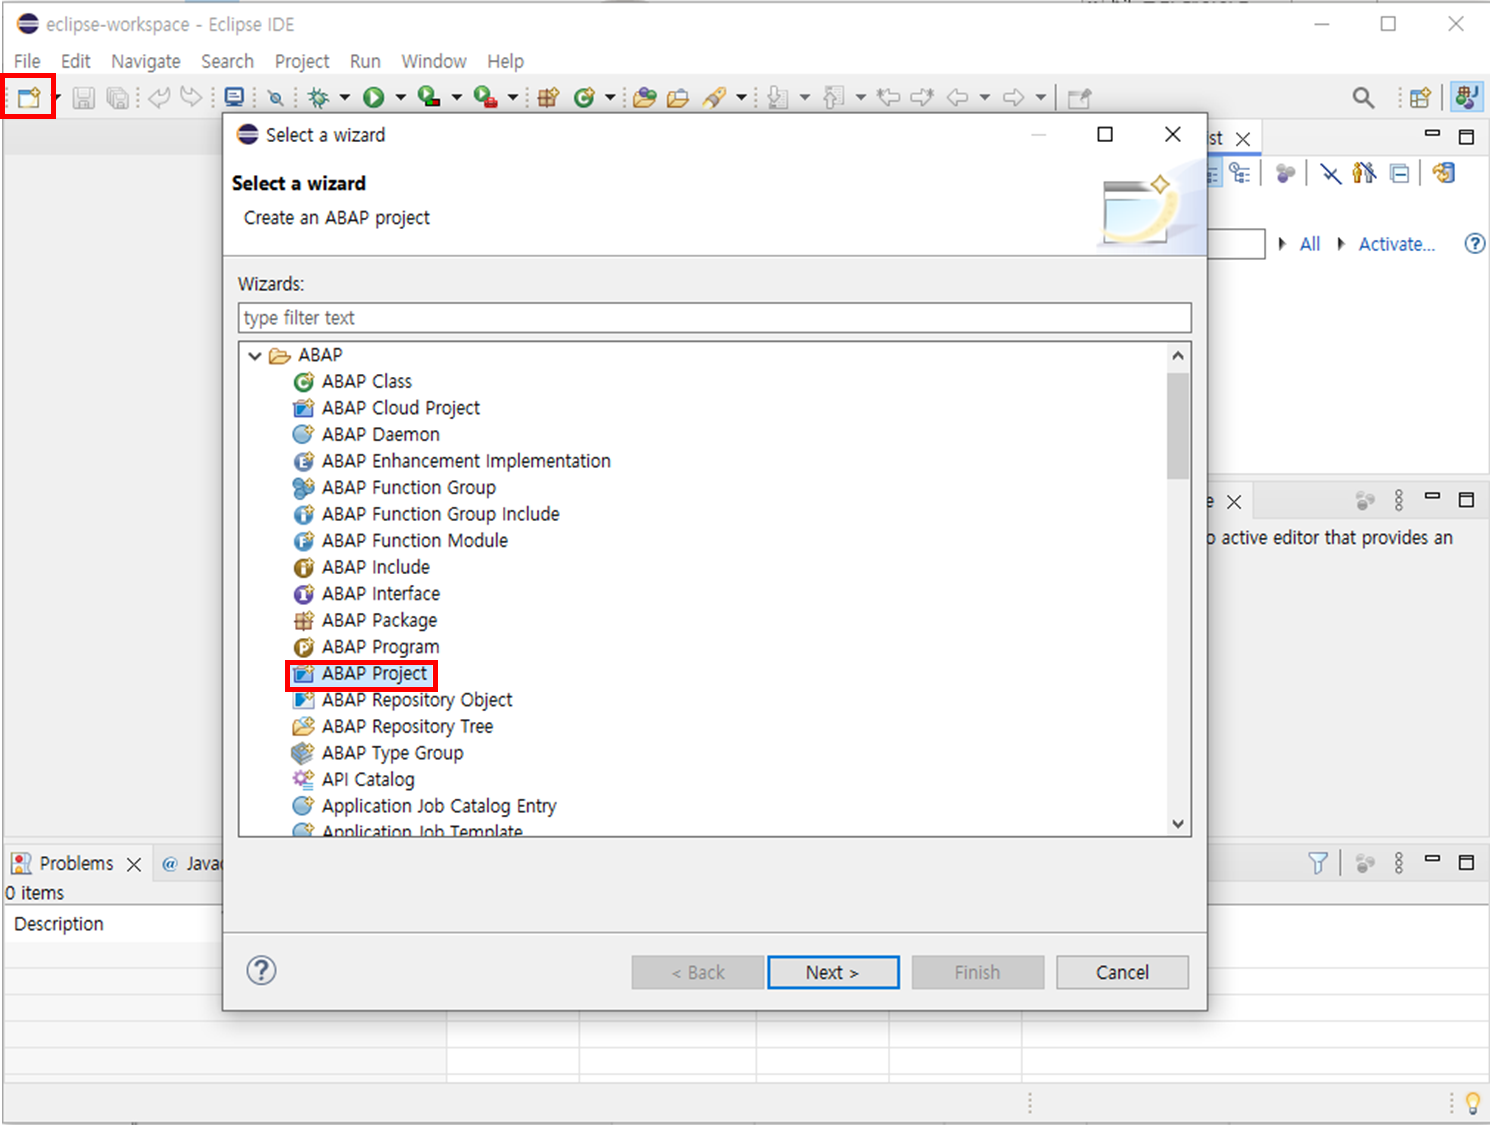The height and width of the screenshot is (1125, 1490).
Task: Open the dropdown arrow beside External Tools icon
Action: point(513,97)
